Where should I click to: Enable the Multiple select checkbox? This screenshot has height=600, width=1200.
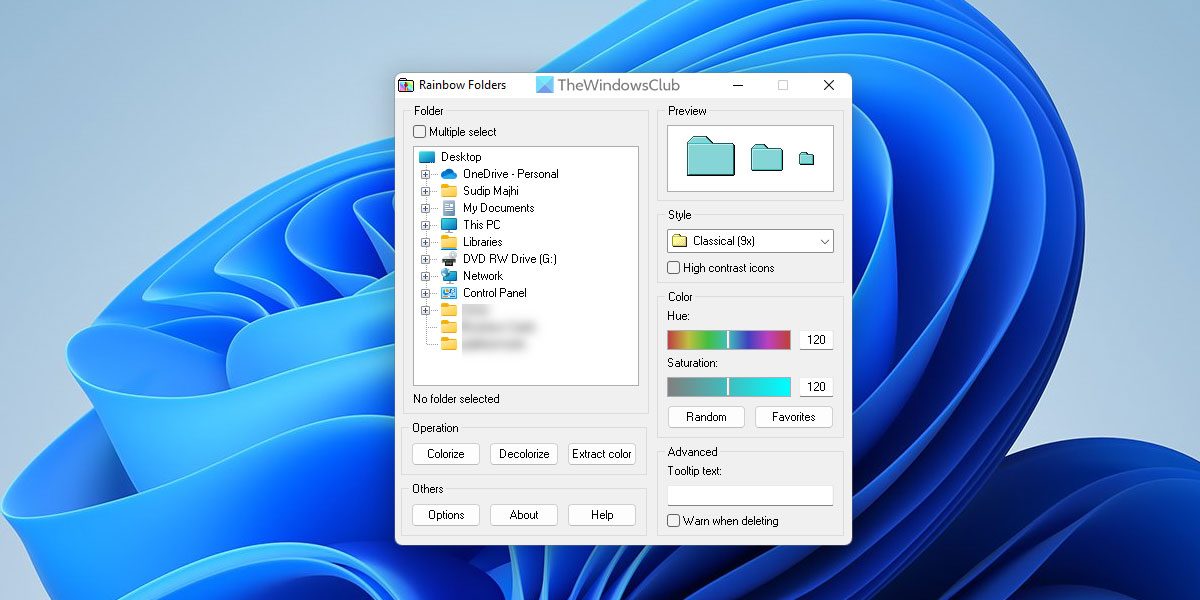pos(420,132)
